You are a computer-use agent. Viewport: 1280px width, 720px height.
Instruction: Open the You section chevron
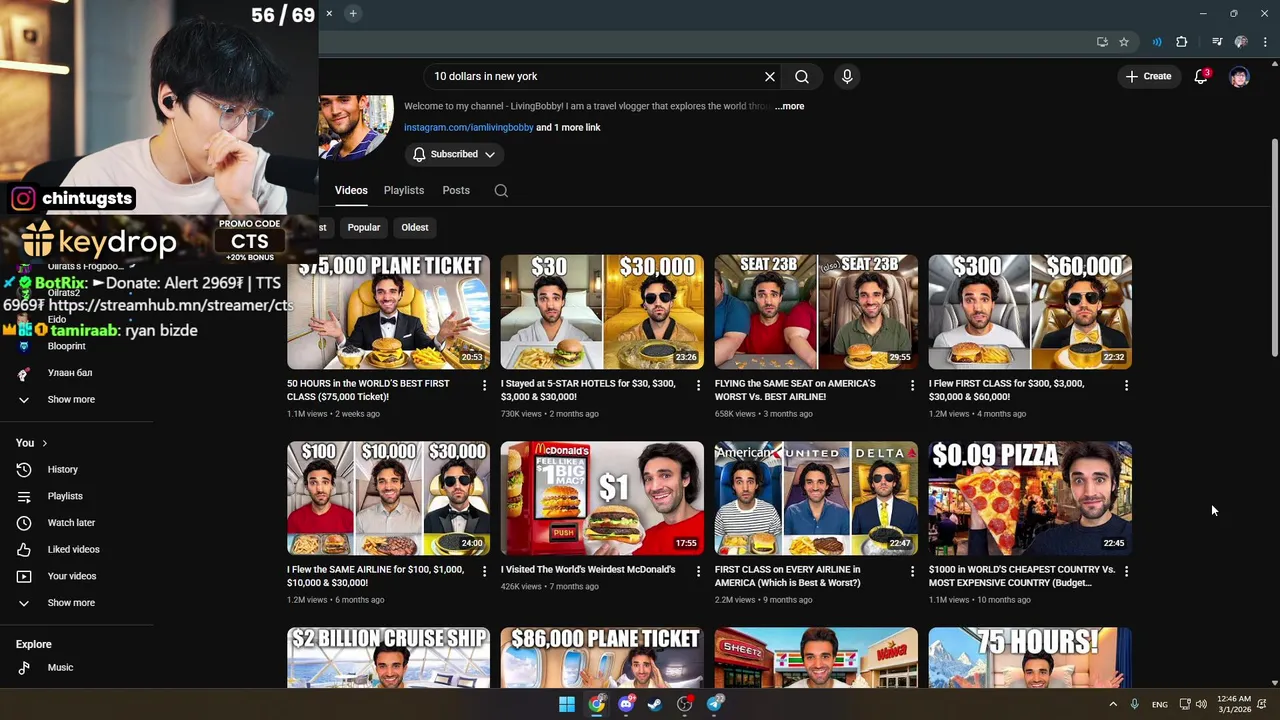click(x=44, y=443)
